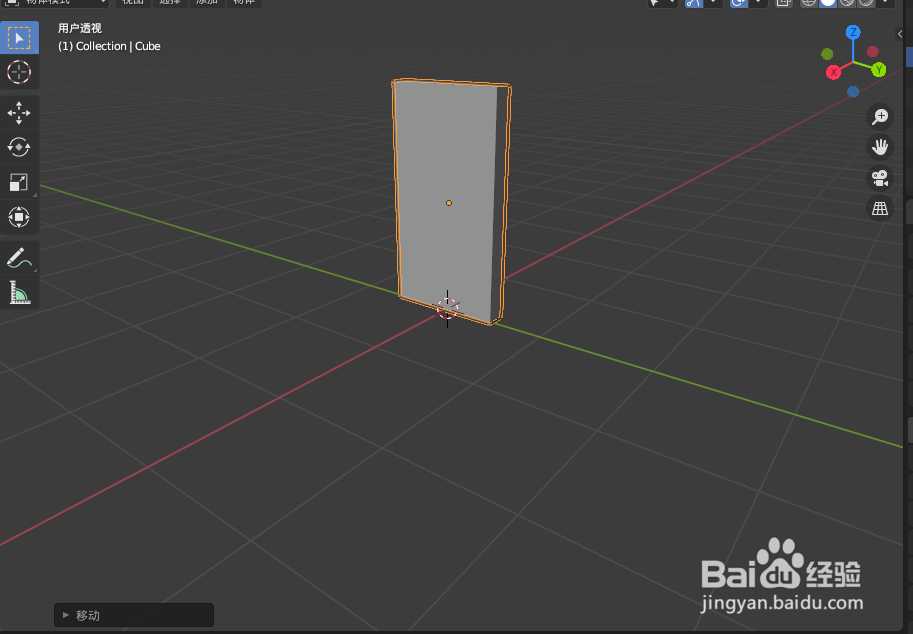Select the Move tool

click(19, 113)
